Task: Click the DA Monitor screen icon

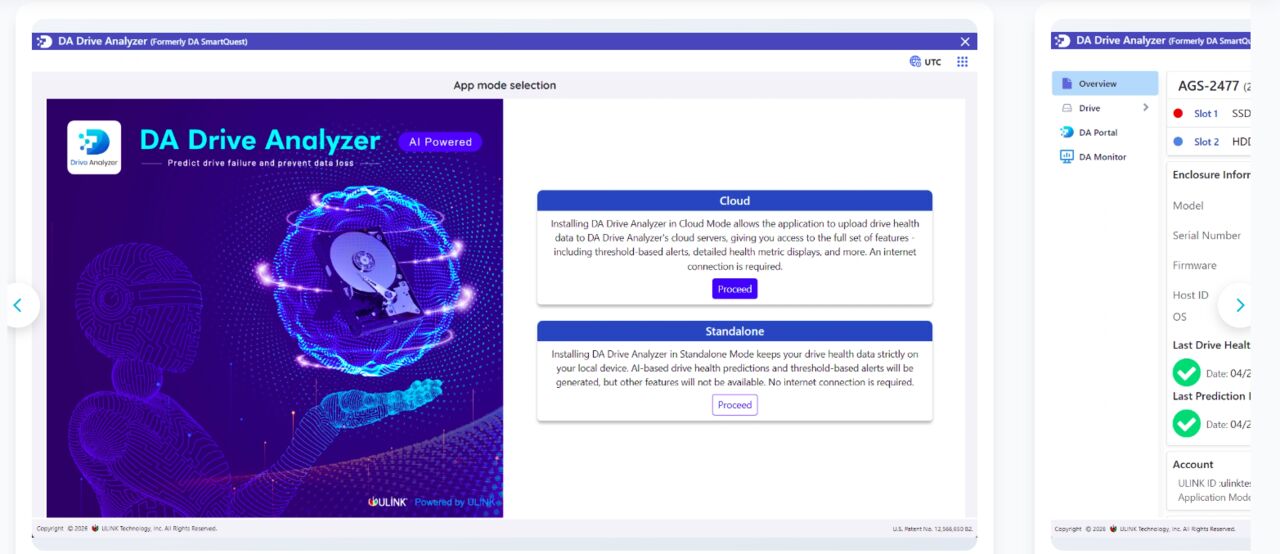Action: pos(1067,157)
